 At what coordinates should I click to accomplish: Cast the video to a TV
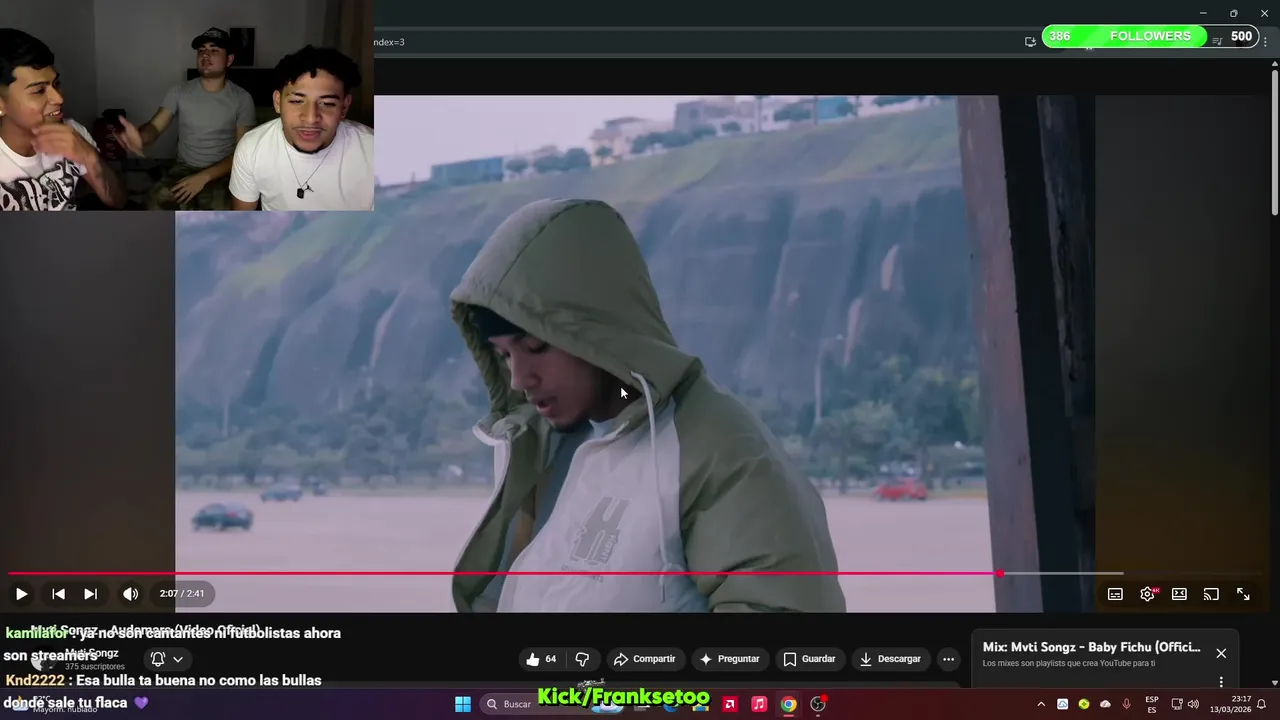pyautogui.click(x=1211, y=594)
